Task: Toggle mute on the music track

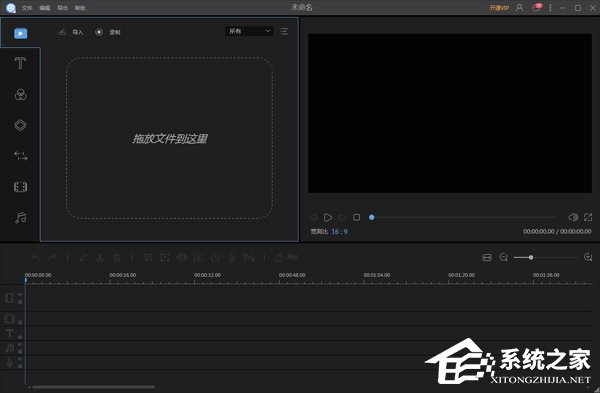Action: click(20, 344)
